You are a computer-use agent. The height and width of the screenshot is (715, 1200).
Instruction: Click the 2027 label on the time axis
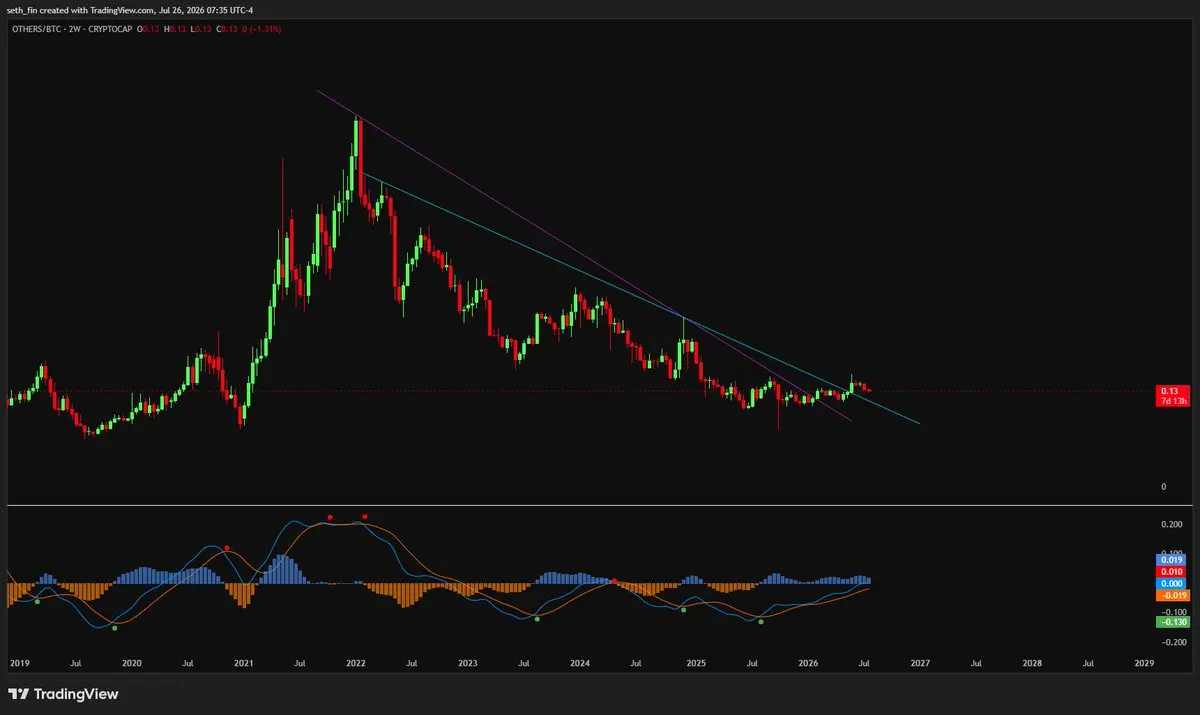[x=920, y=663]
